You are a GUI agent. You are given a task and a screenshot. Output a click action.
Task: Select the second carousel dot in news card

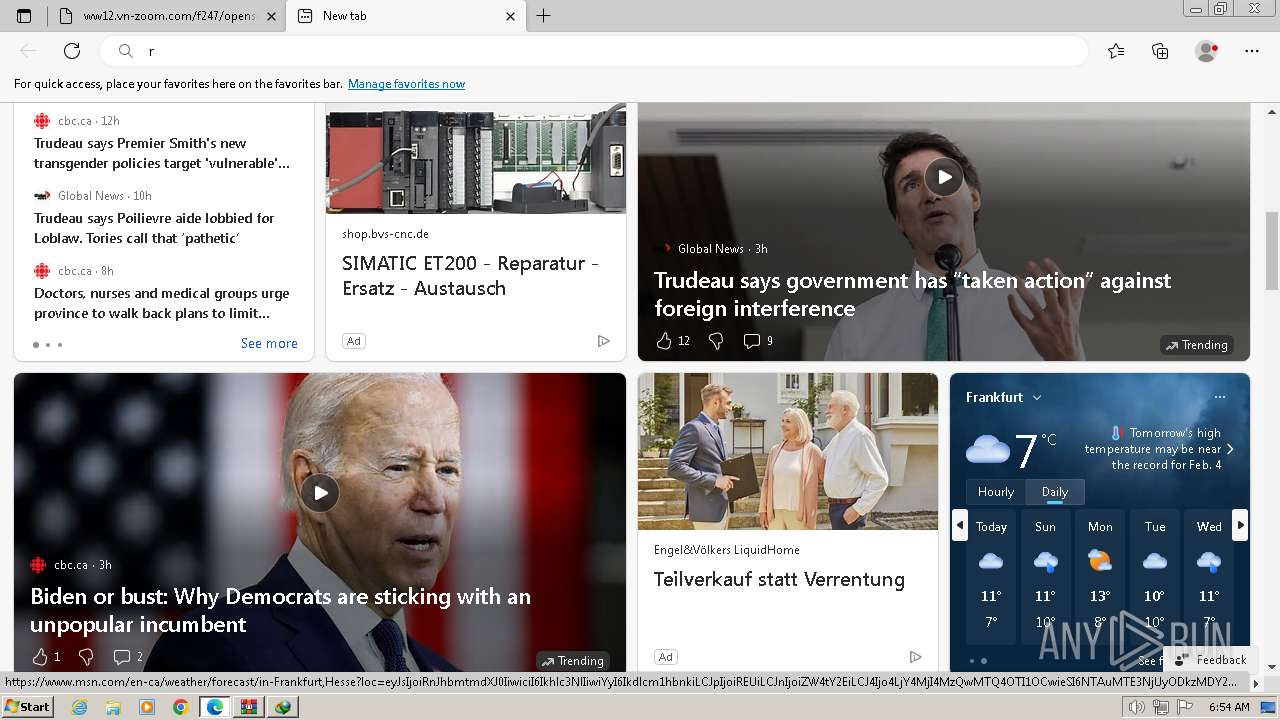[x=47, y=345]
